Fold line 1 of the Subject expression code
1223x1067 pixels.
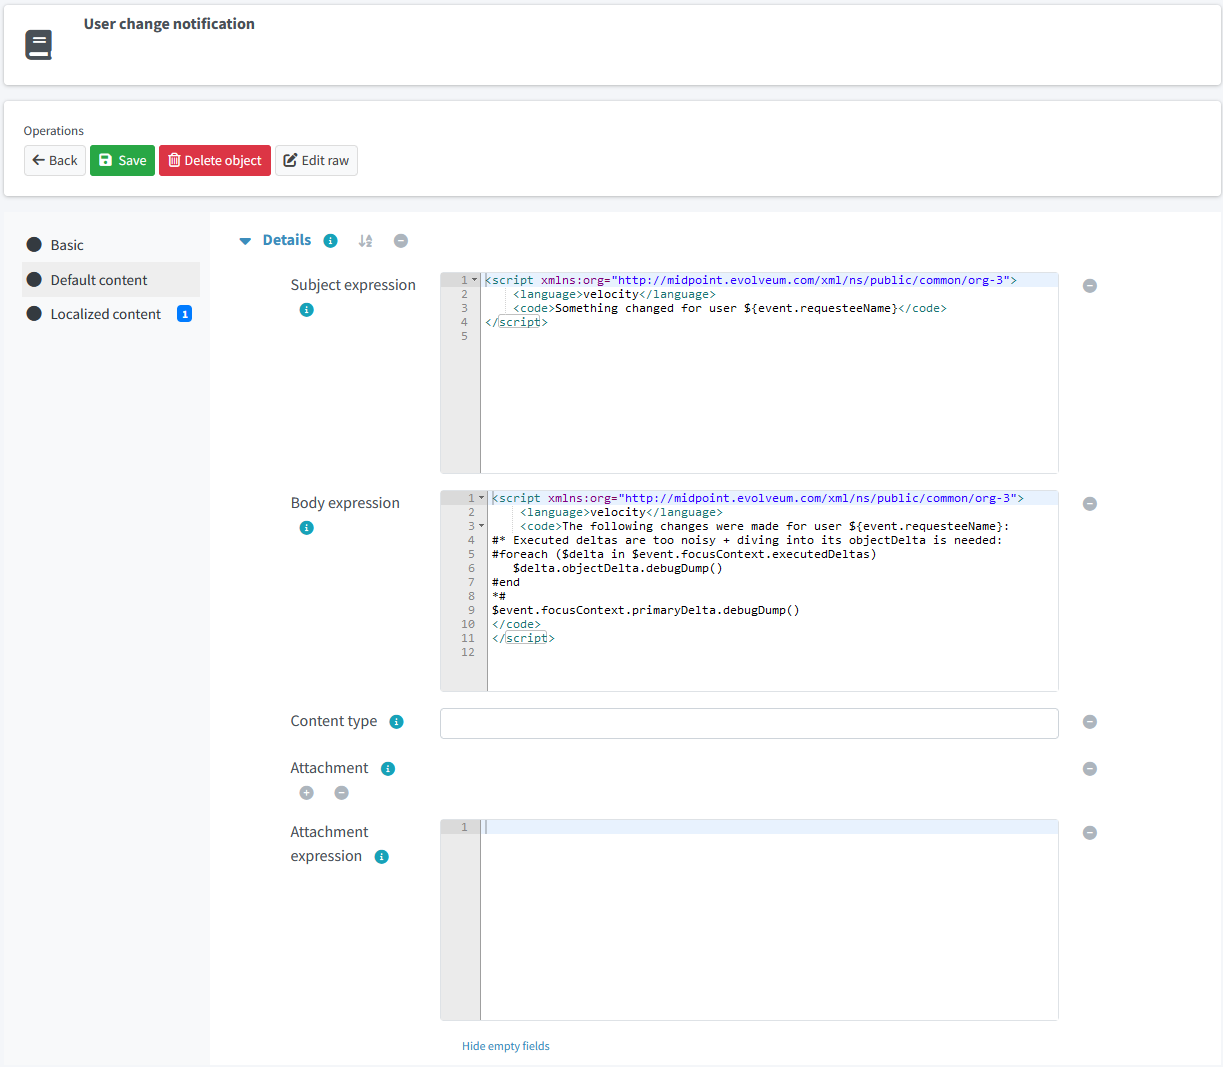[x=474, y=280]
